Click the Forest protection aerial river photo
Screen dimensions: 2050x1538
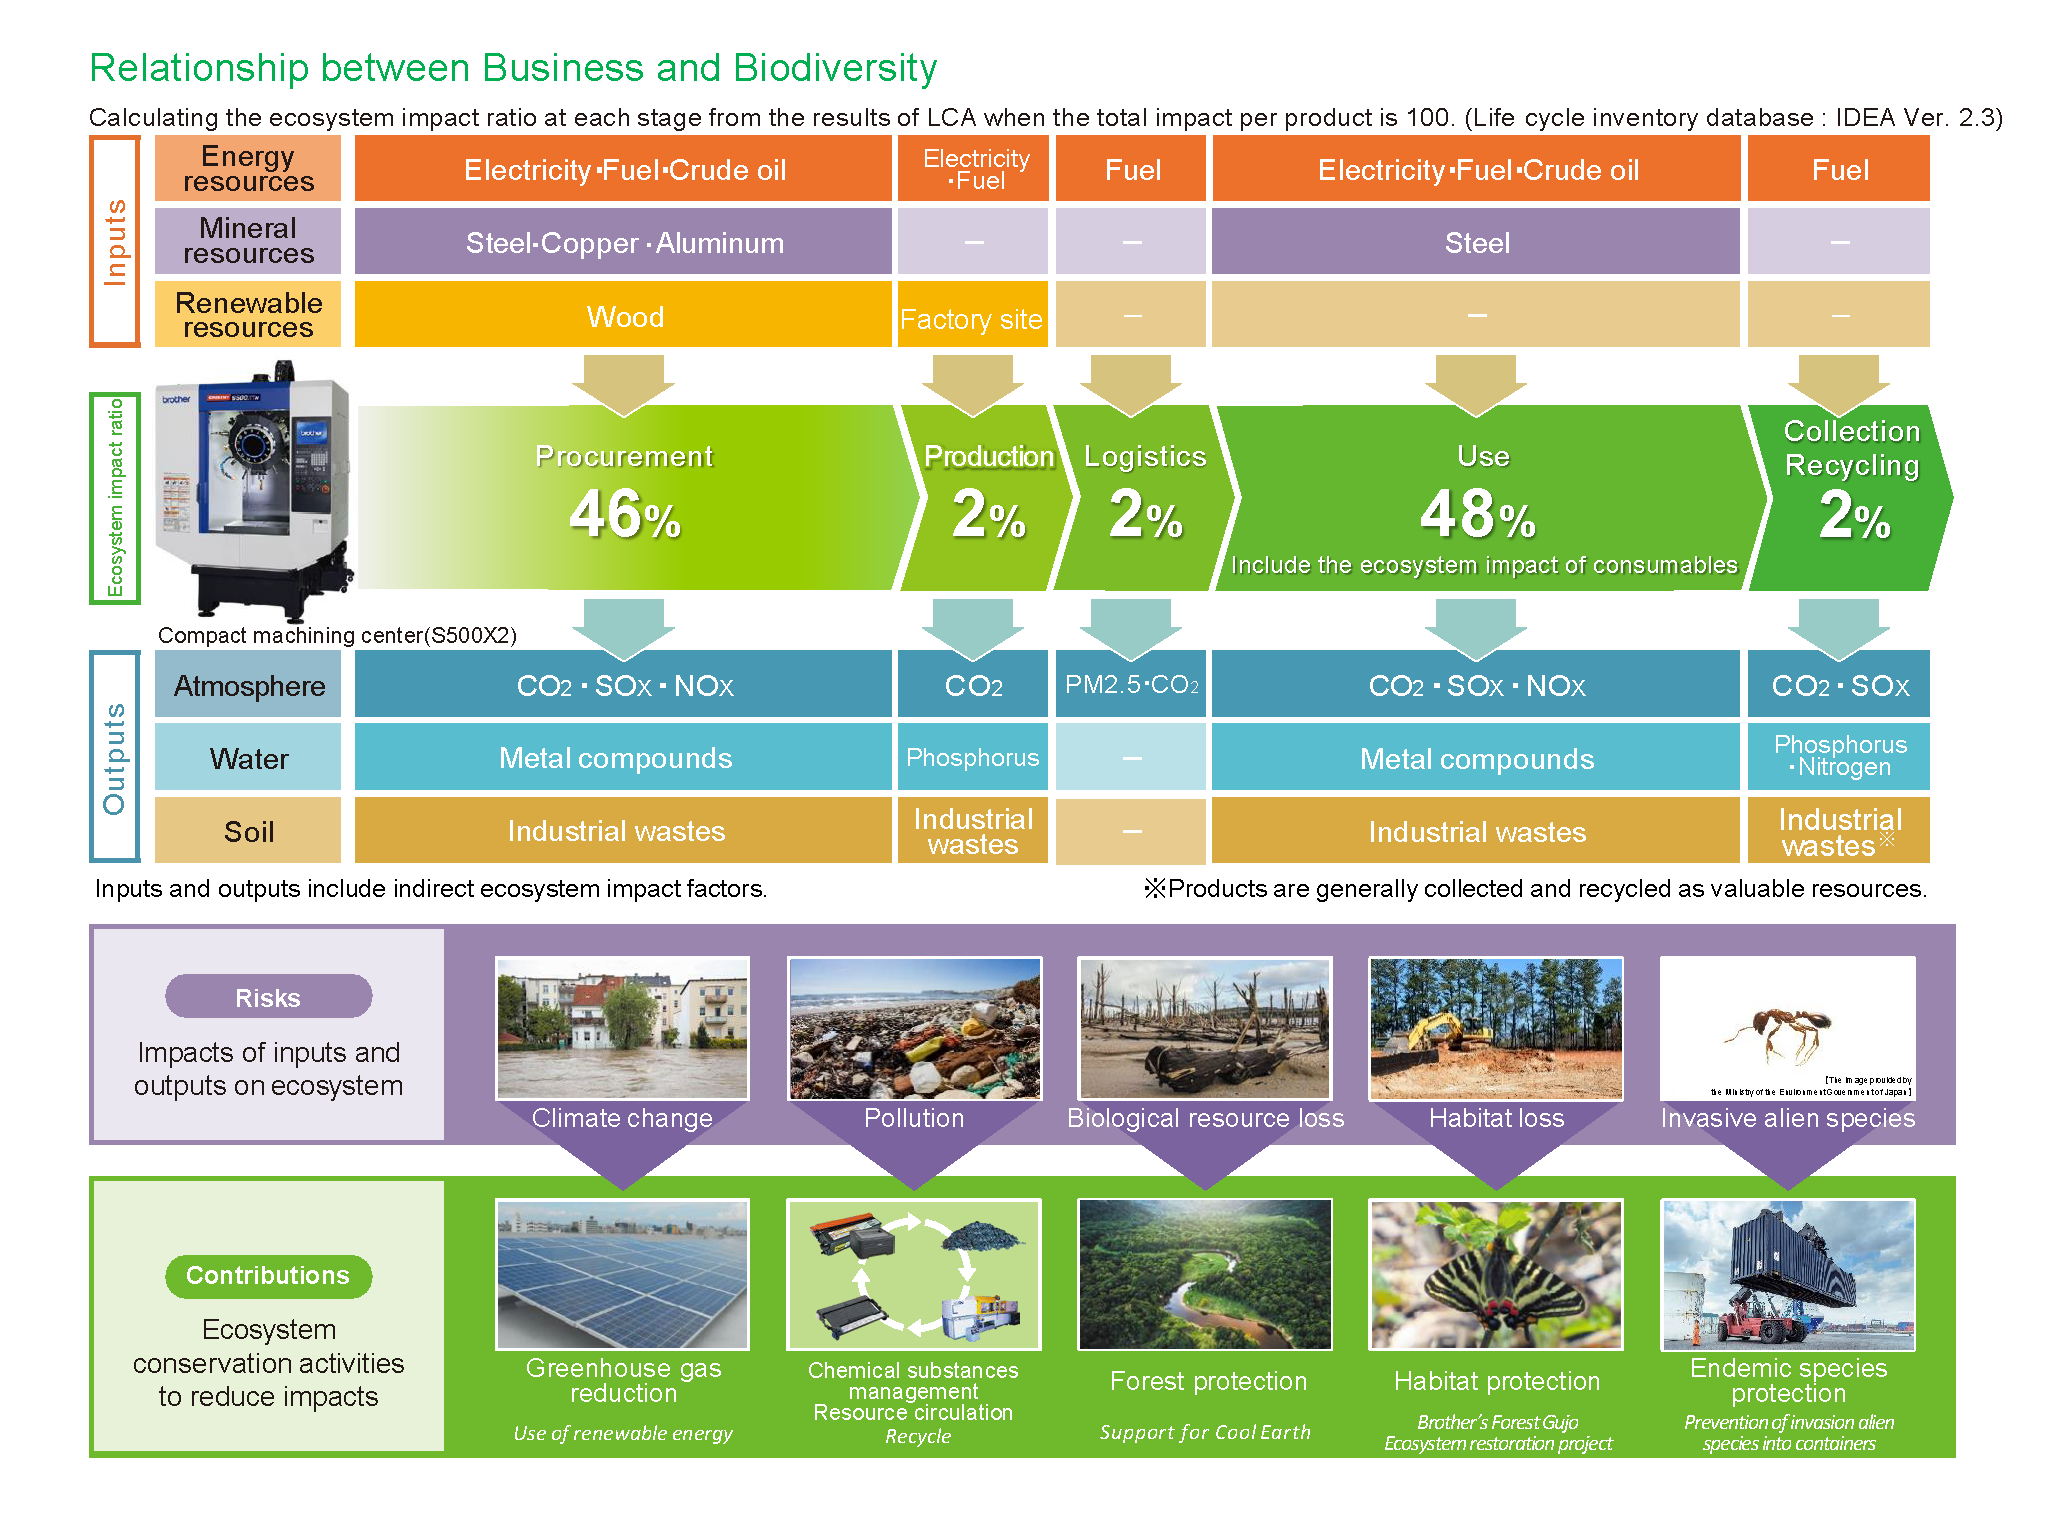(1205, 1274)
